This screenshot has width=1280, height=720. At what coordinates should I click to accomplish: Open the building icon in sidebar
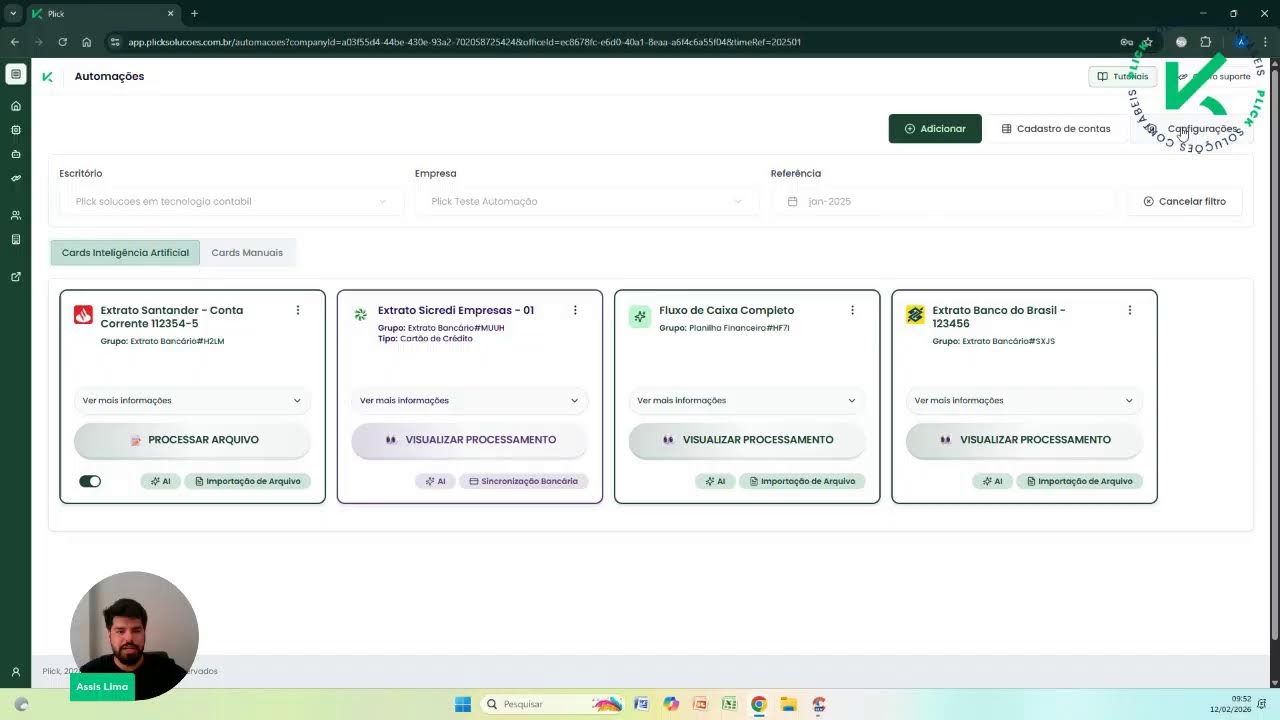[x=15, y=239]
